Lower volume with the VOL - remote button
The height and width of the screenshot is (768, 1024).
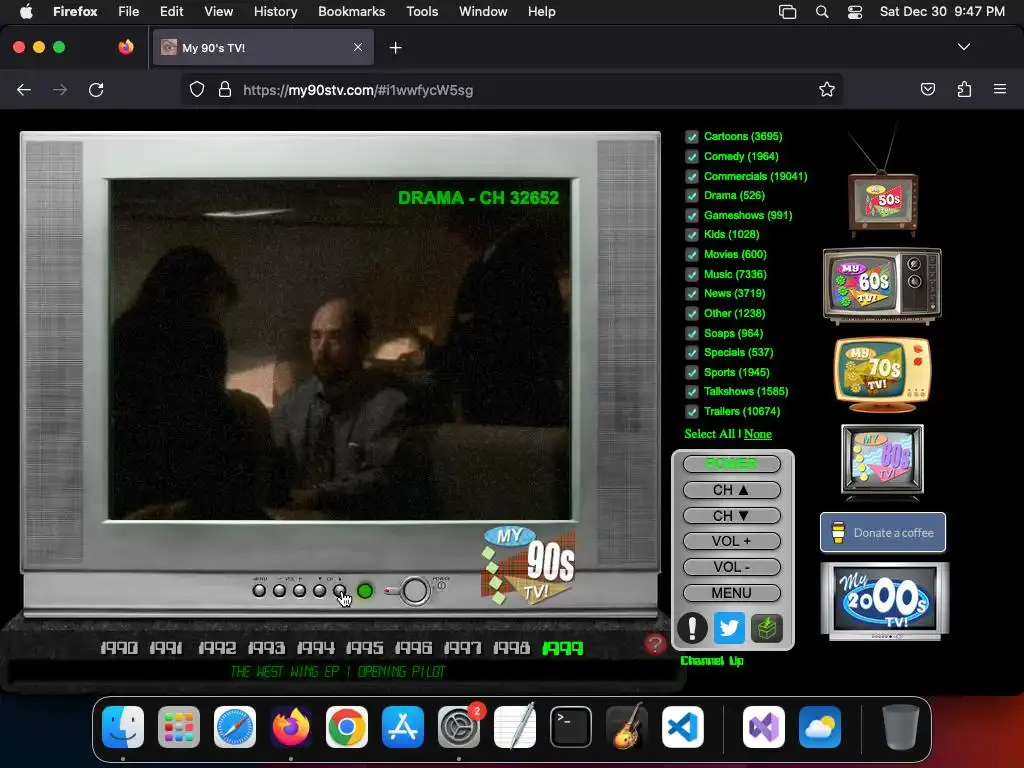click(x=731, y=567)
